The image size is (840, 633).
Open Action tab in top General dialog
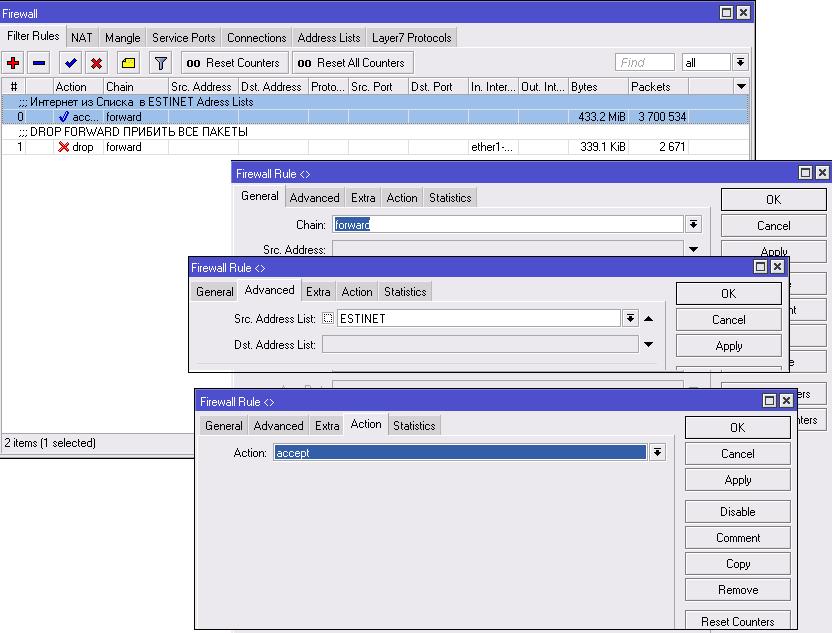(402, 198)
